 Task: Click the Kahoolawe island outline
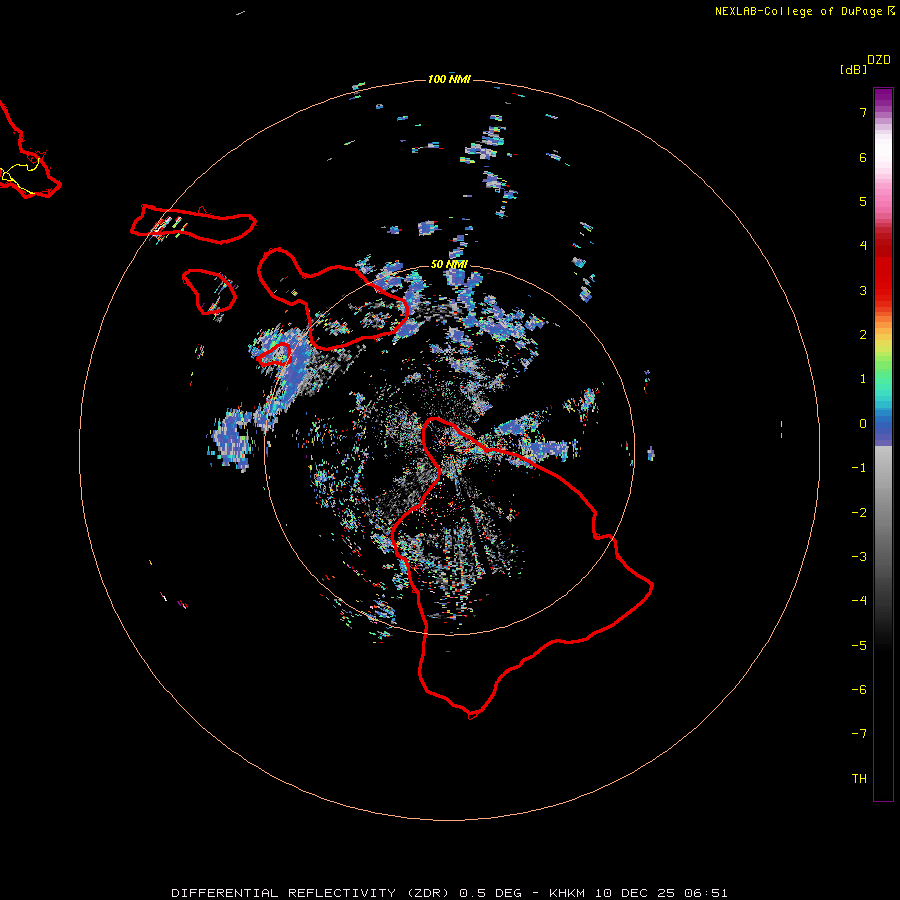274,355
